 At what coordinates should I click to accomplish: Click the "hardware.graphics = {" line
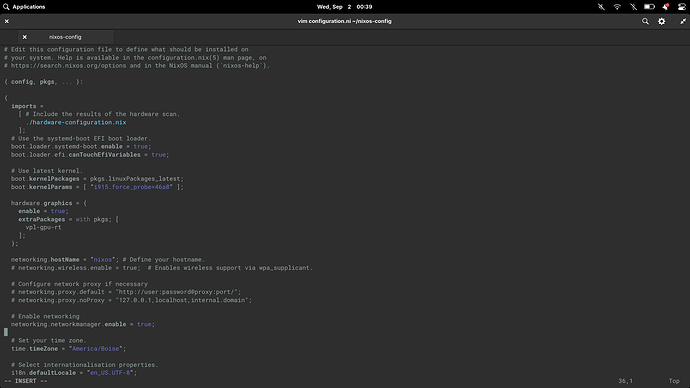49,203
